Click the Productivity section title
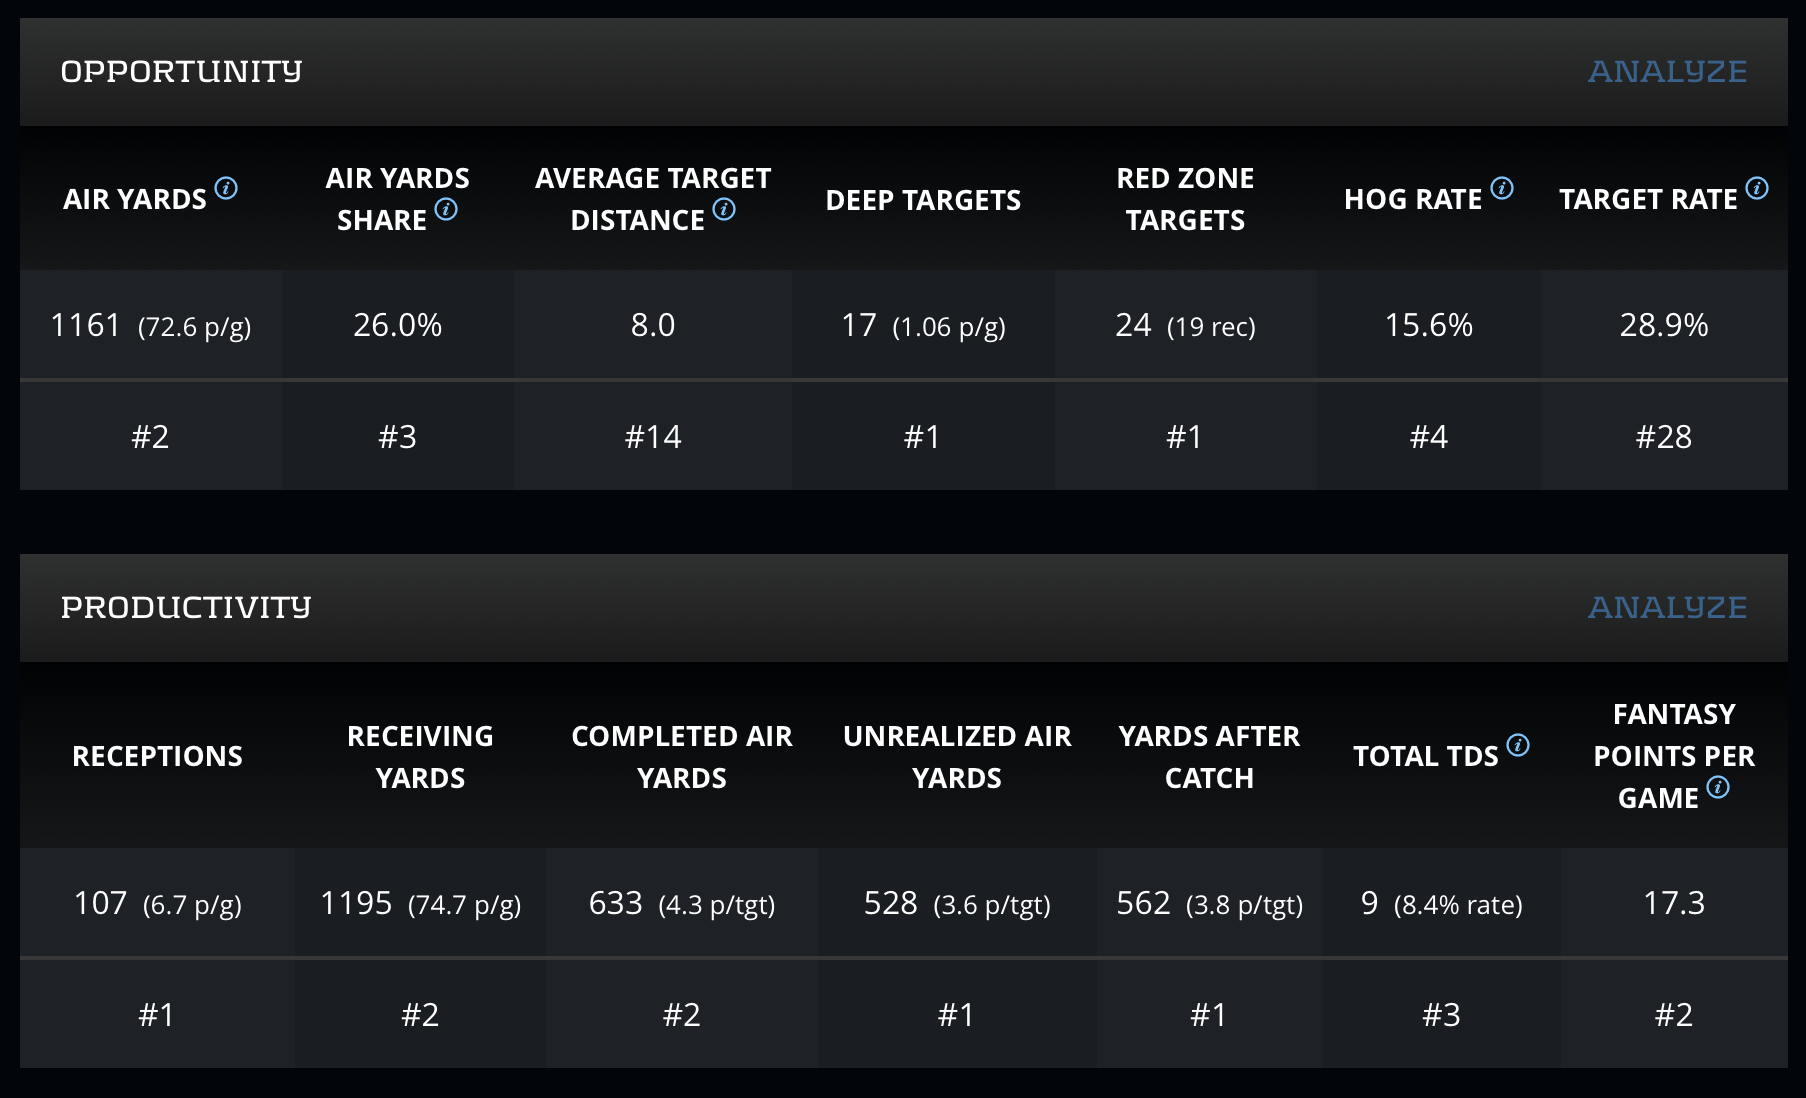The height and width of the screenshot is (1098, 1806). tap(186, 608)
